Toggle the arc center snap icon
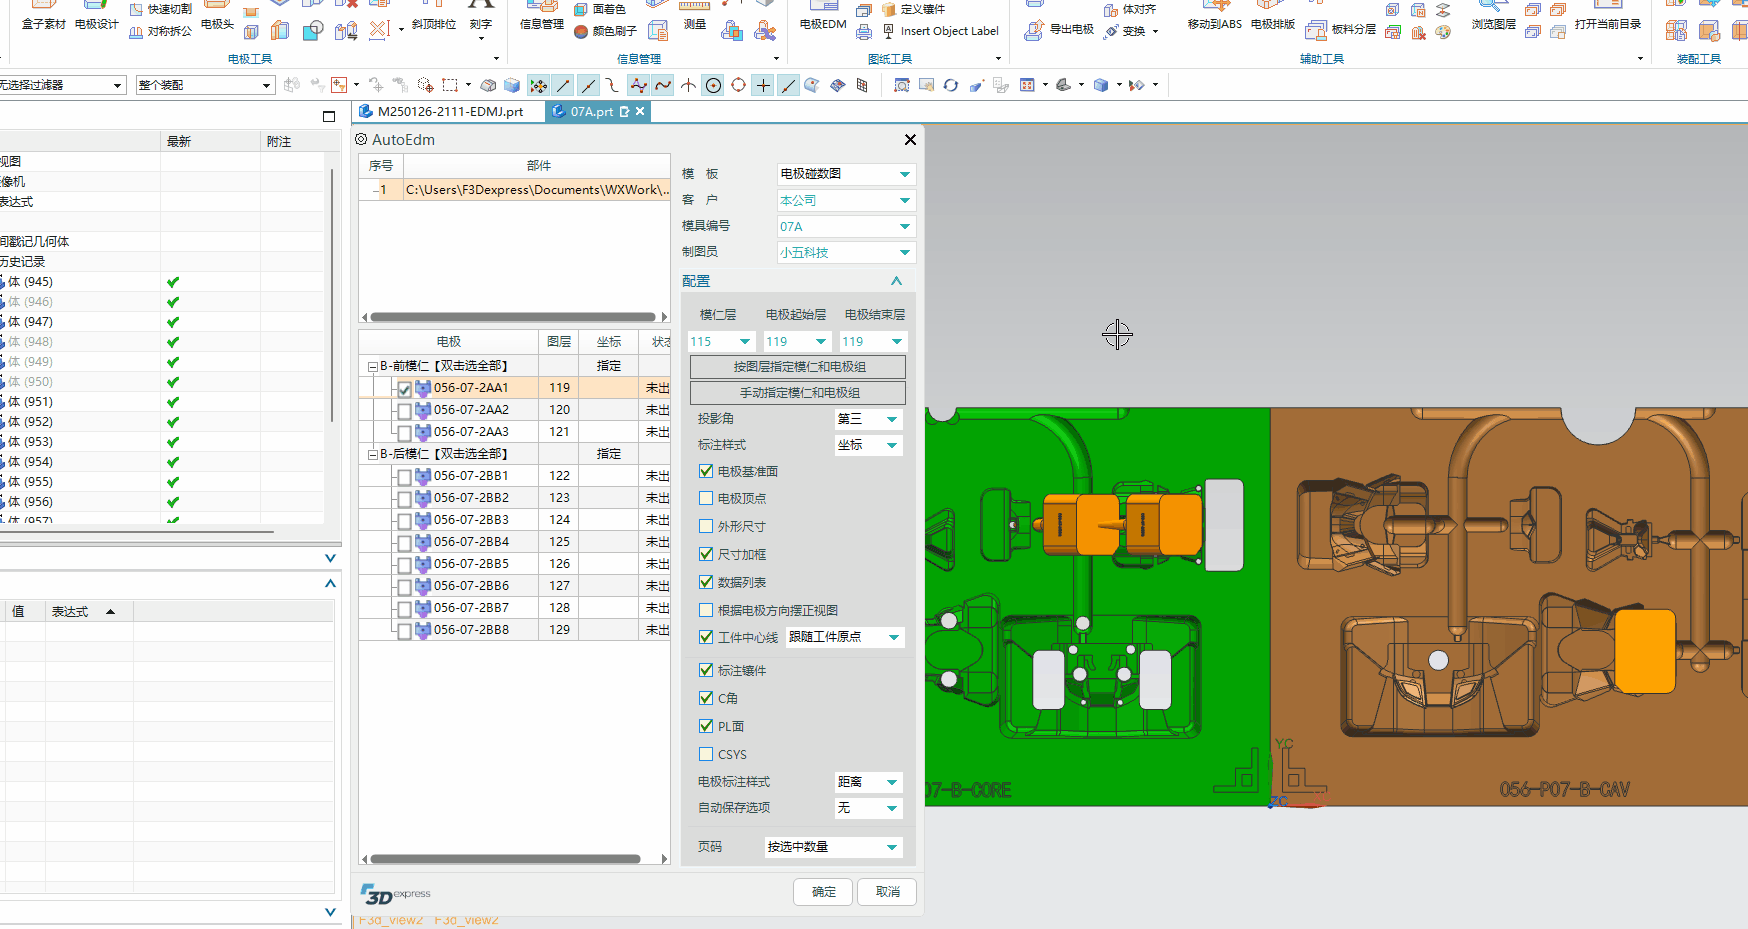The height and width of the screenshot is (929, 1748). pyautogui.click(x=713, y=85)
